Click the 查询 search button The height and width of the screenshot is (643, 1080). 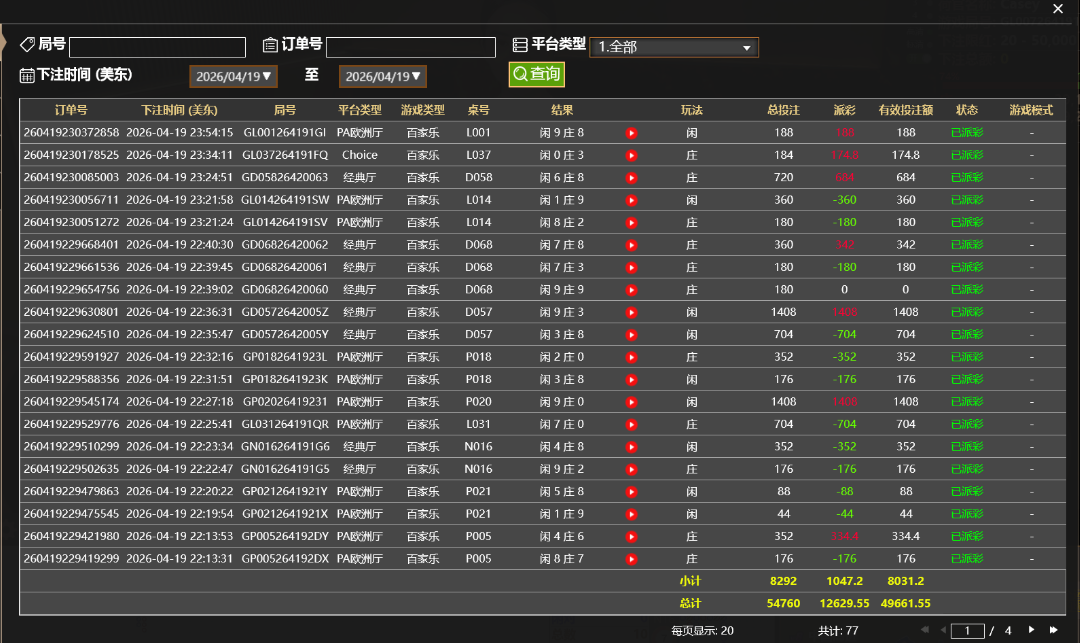pos(536,75)
